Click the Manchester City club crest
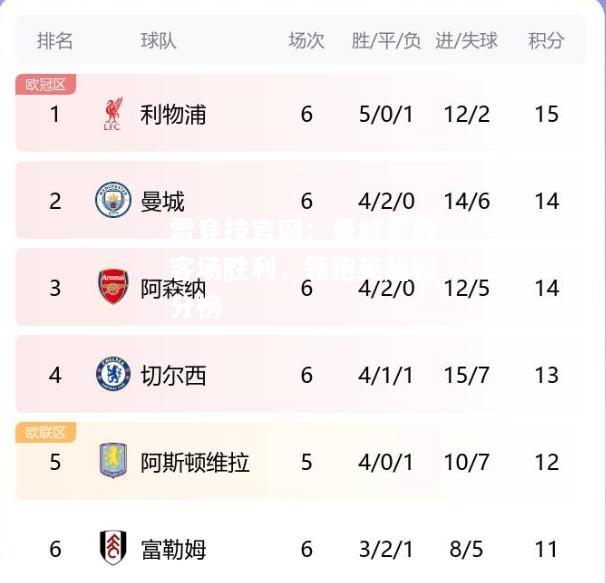 (113, 200)
